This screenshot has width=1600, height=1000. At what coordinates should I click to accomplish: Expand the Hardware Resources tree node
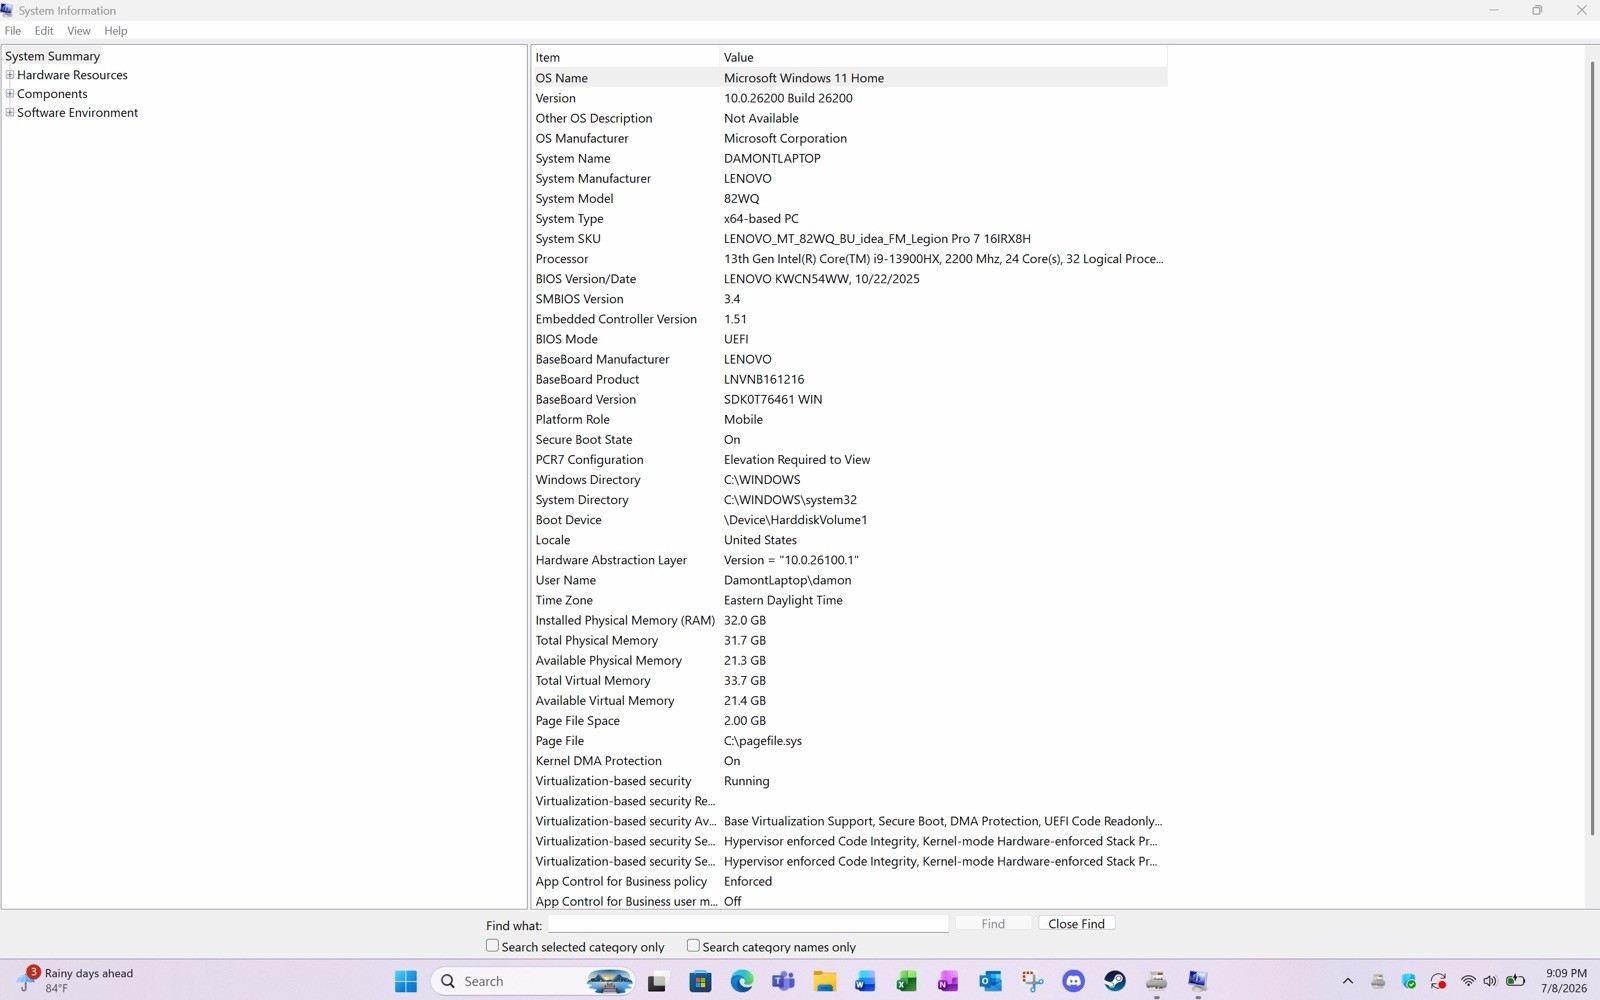pyautogui.click(x=10, y=74)
